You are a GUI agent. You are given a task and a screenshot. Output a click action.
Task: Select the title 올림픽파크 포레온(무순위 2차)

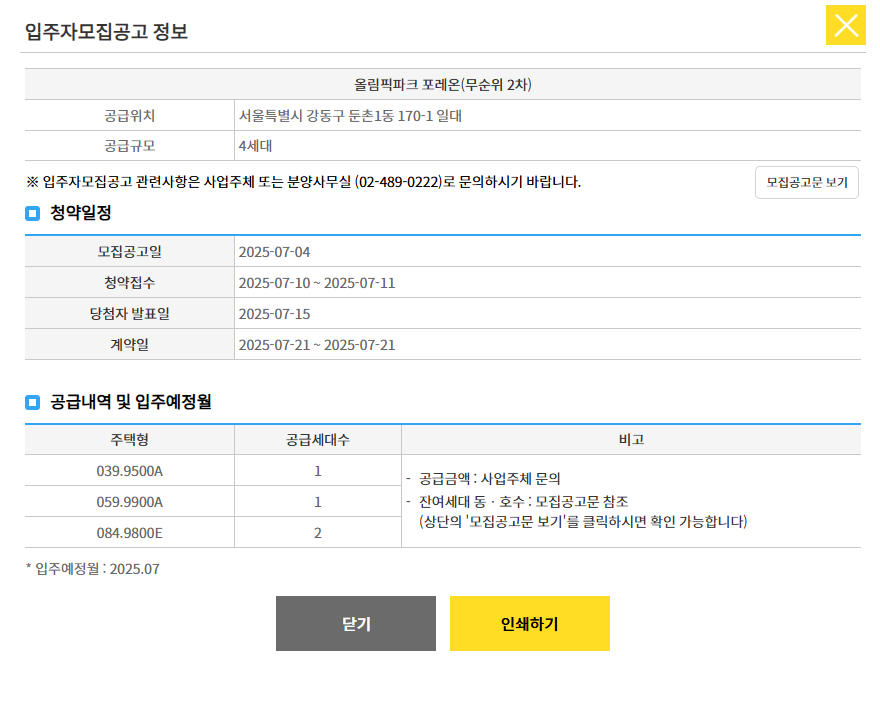click(x=443, y=85)
